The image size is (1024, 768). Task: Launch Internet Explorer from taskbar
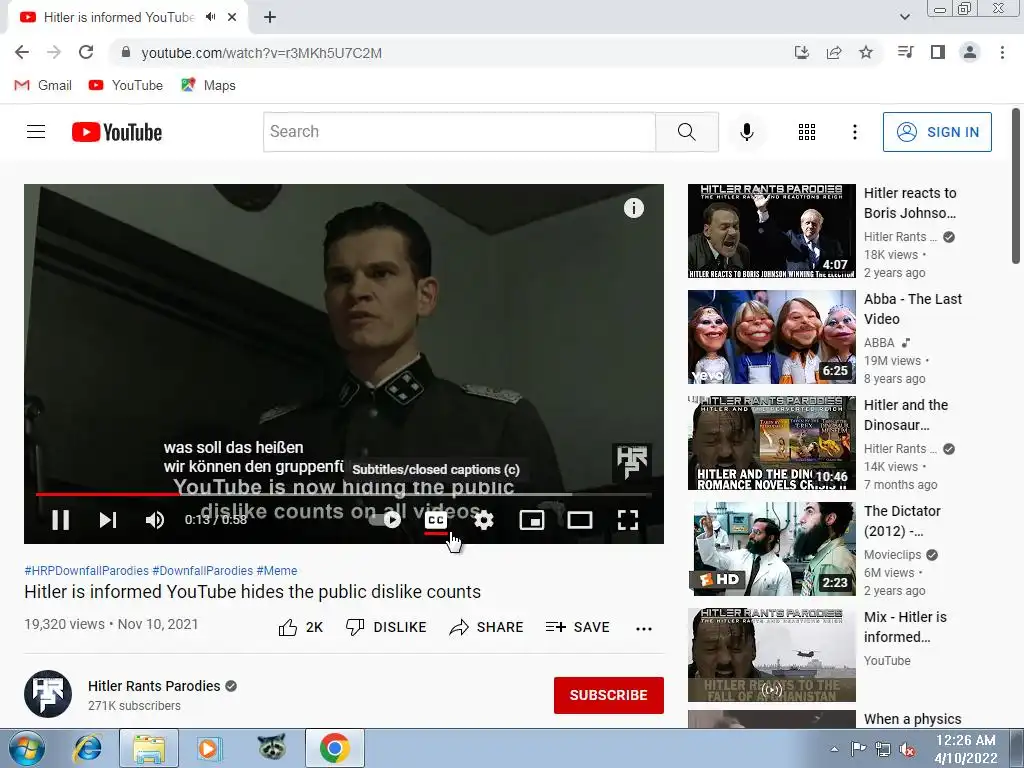click(x=88, y=748)
